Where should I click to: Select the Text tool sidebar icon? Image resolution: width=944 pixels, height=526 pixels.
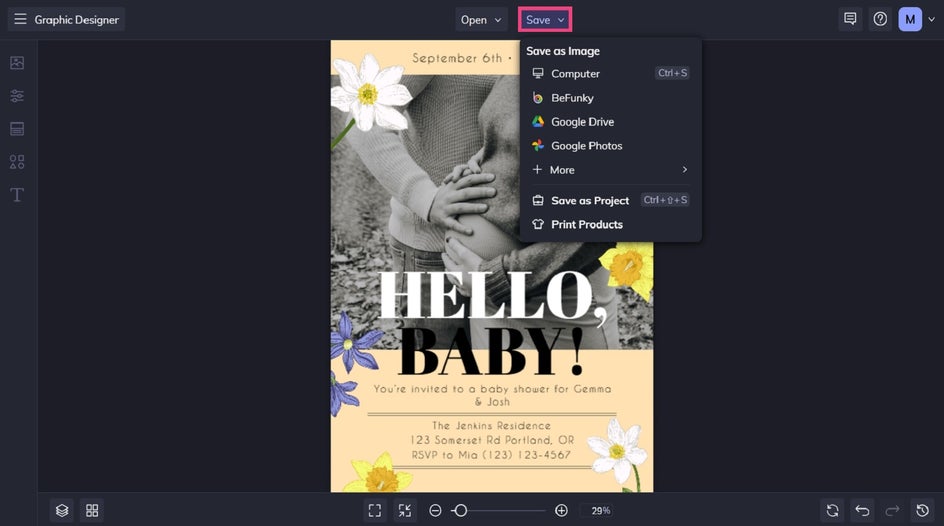[17, 194]
